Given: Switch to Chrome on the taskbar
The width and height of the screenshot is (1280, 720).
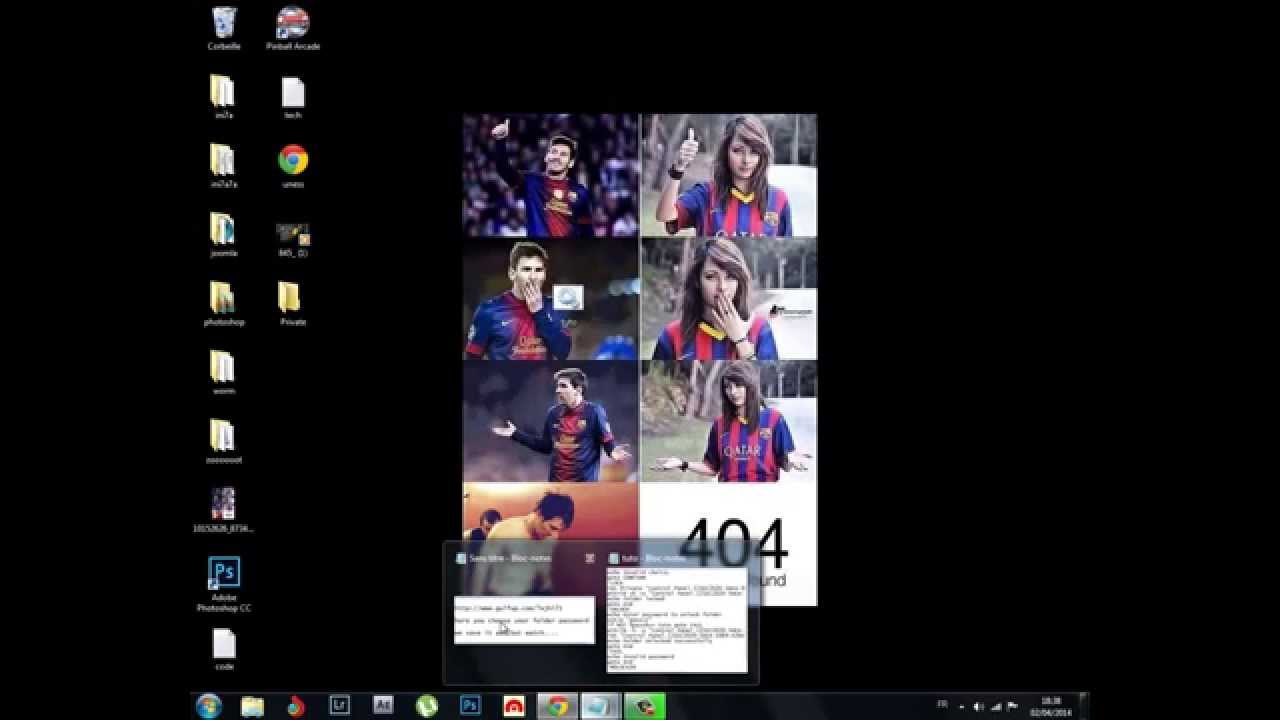Looking at the screenshot, I should (x=558, y=706).
